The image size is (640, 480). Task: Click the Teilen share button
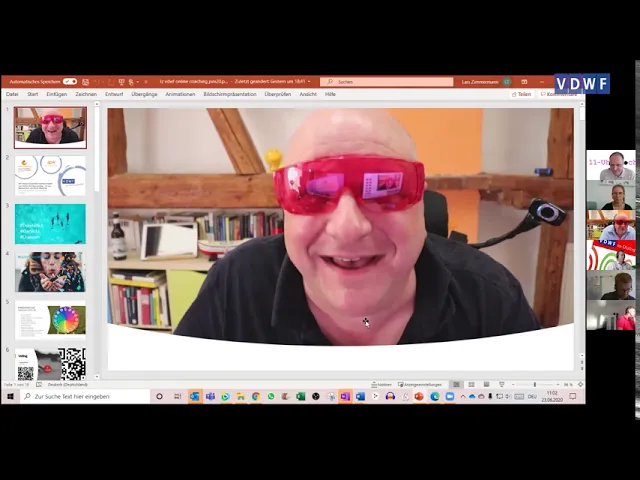[521, 94]
